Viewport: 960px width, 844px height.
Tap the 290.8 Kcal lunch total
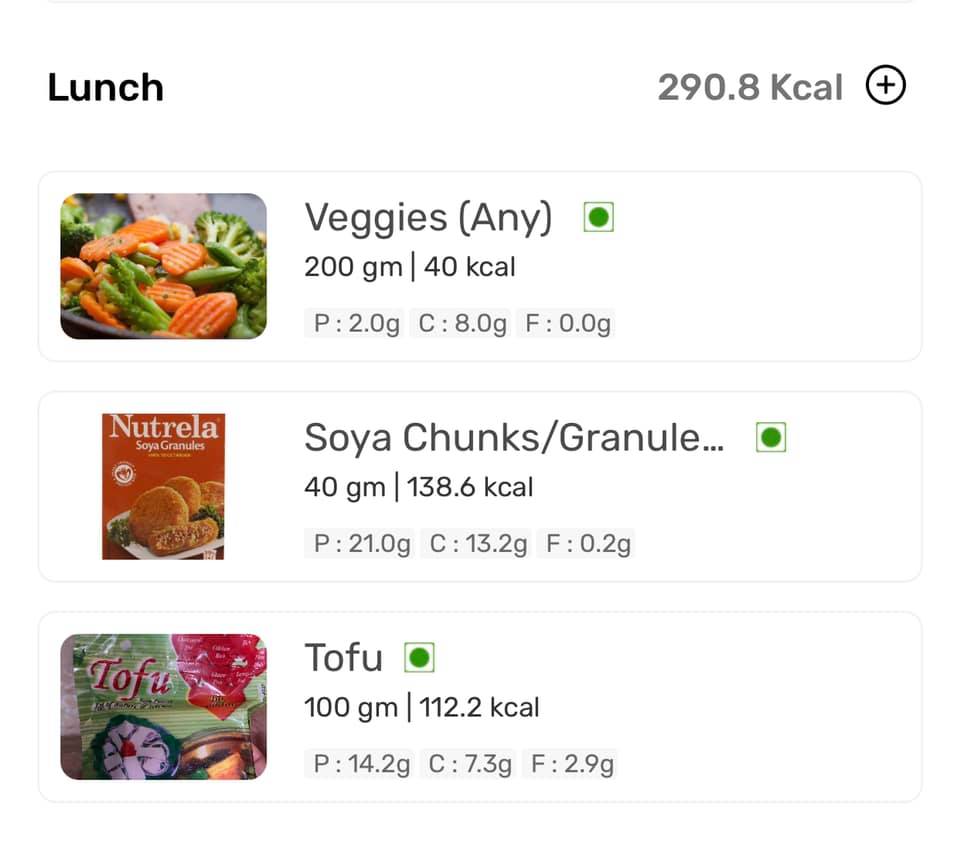750,87
